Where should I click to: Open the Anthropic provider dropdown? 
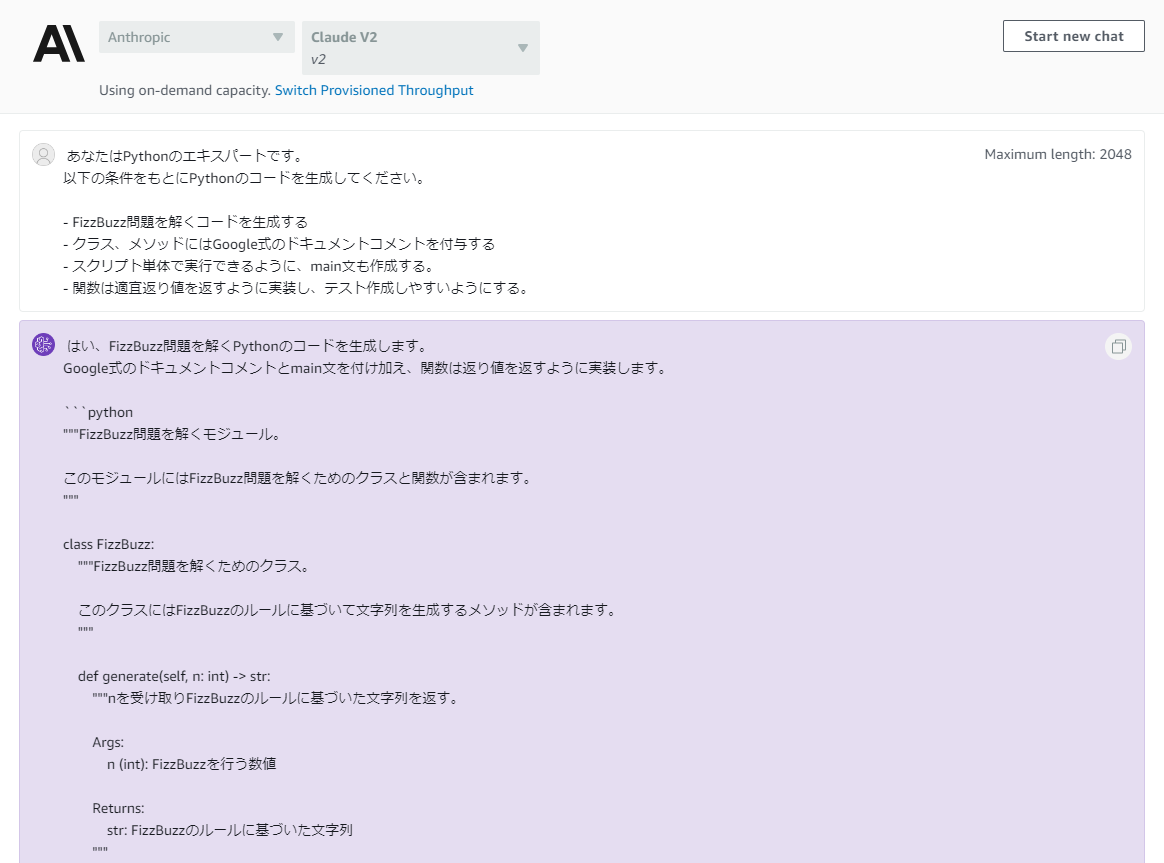[x=197, y=37]
